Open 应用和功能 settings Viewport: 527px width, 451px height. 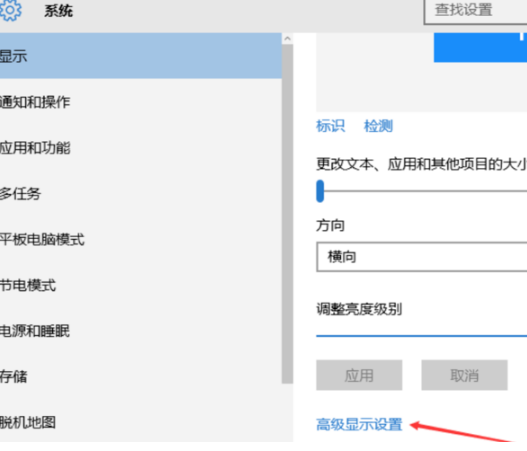(141, 148)
